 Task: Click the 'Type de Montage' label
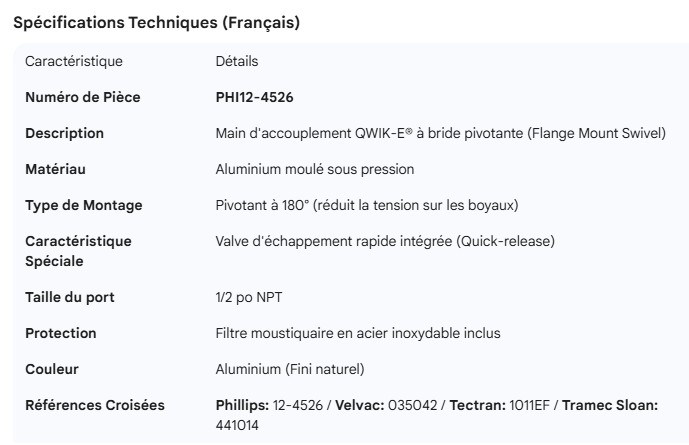click(83, 205)
